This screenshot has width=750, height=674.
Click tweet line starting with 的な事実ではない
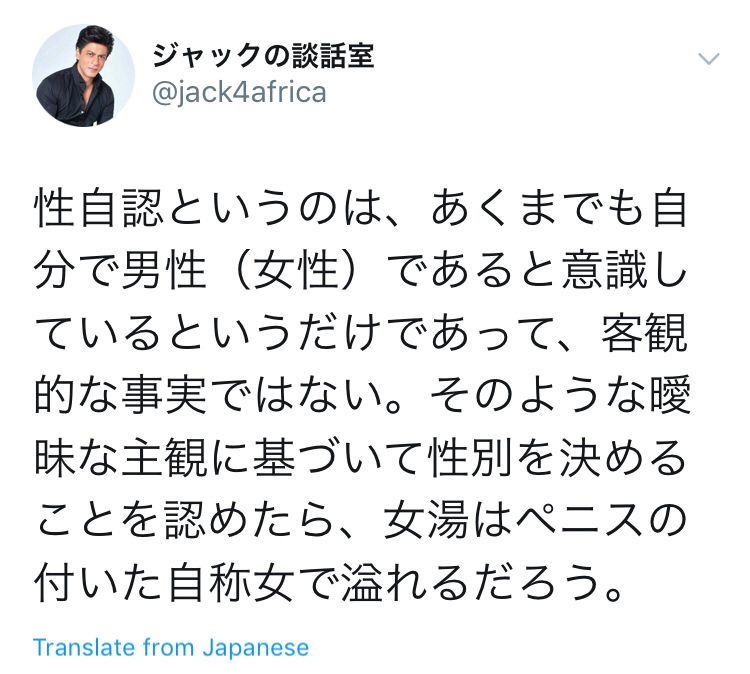(x=362, y=395)
